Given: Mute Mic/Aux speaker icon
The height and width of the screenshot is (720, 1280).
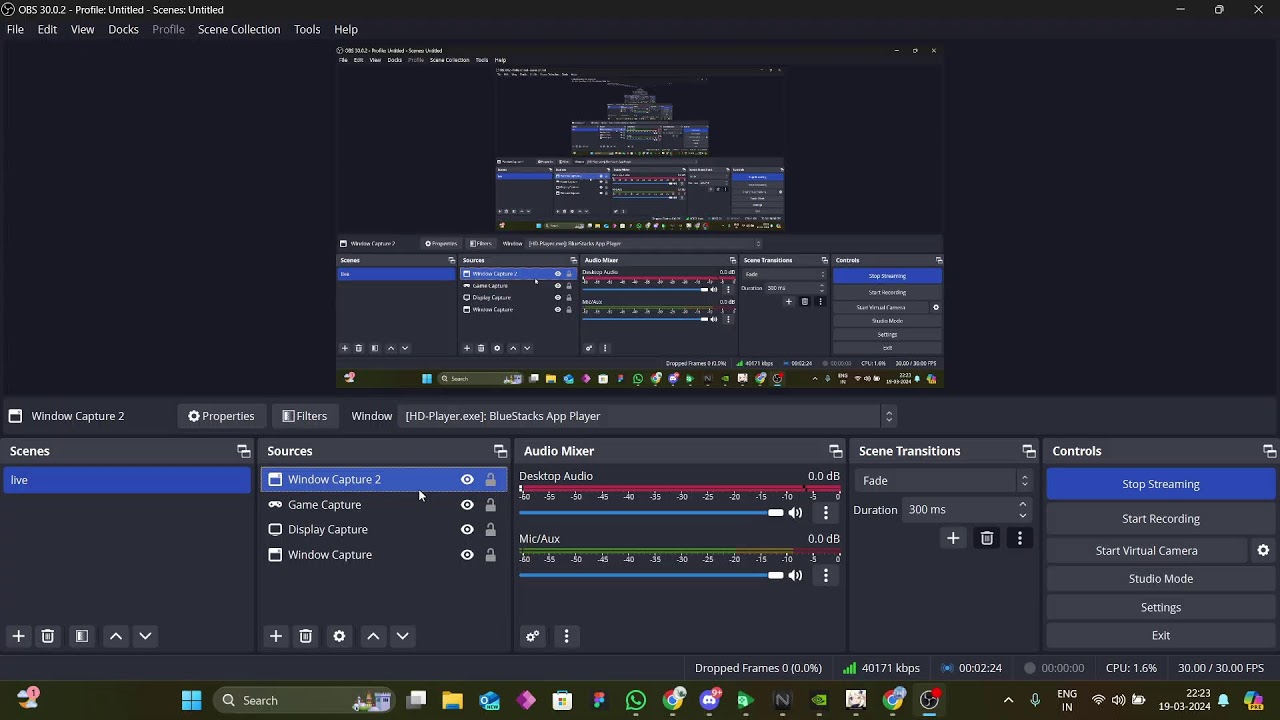Looking at the screenshot, I should tap(795, 575).
